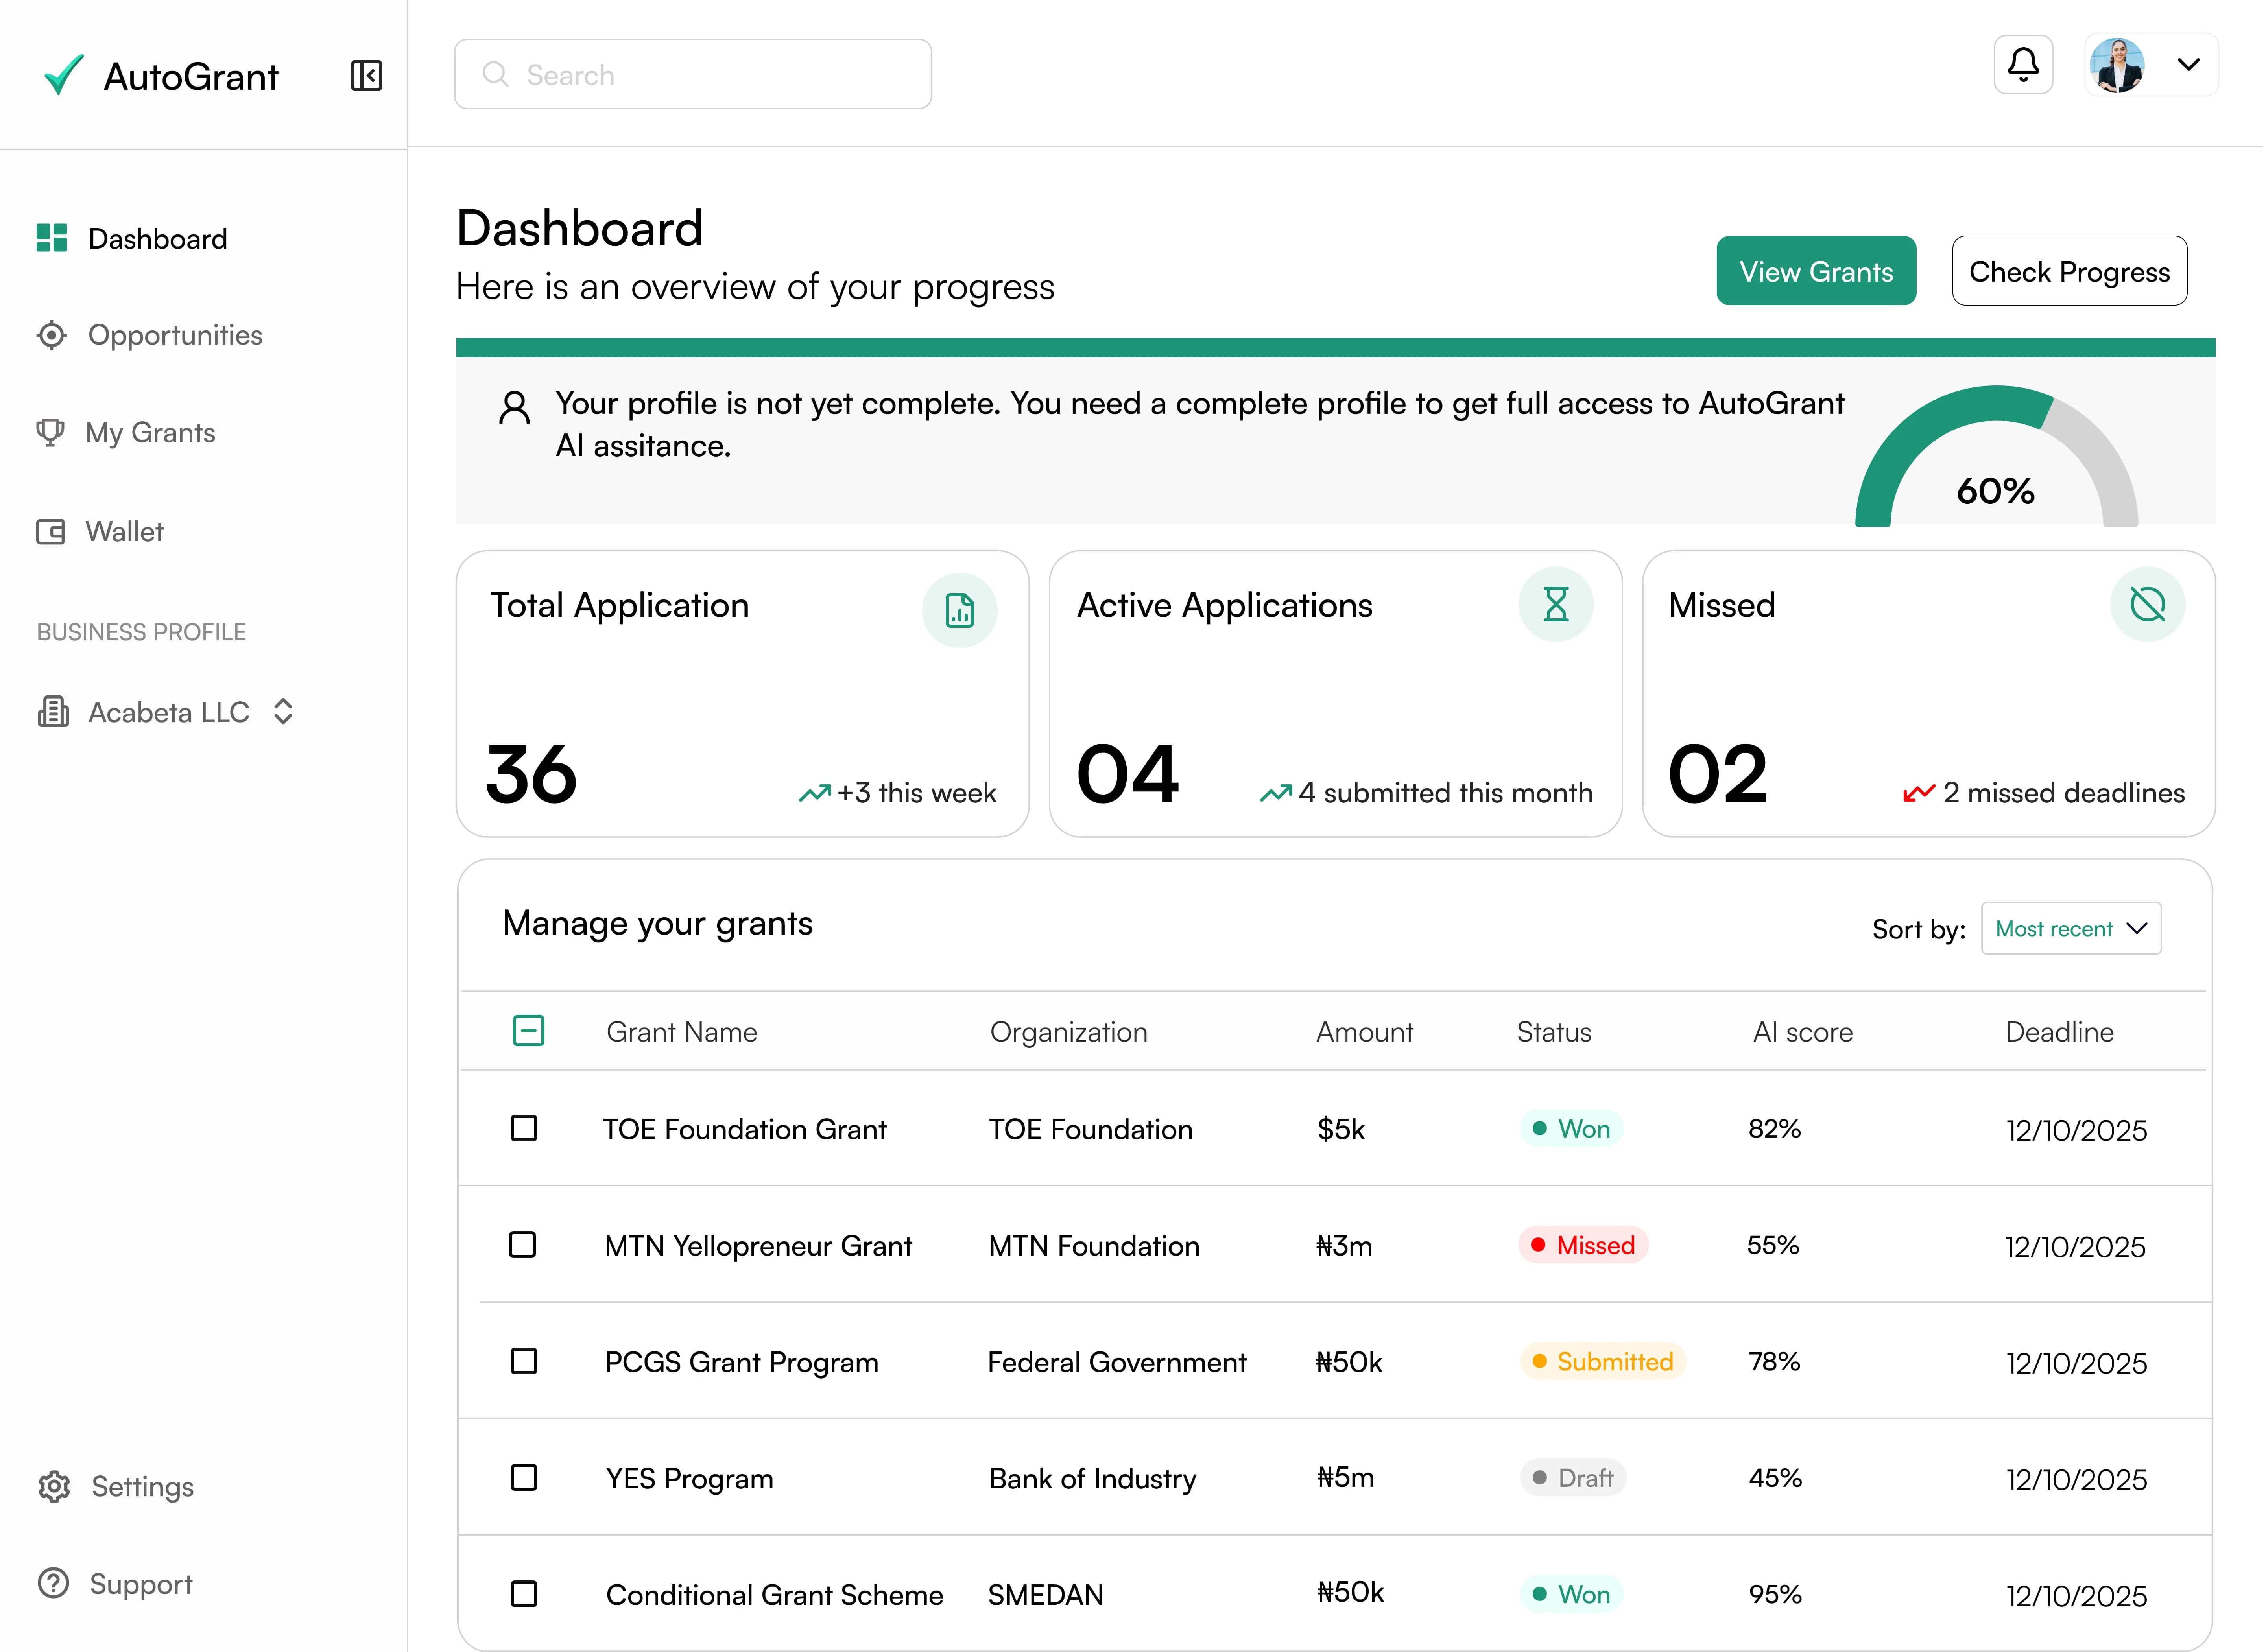The width and height of the screenshot is (2266, 1652).
Task: Open the notifications bell
Action: coord(2023,65)
